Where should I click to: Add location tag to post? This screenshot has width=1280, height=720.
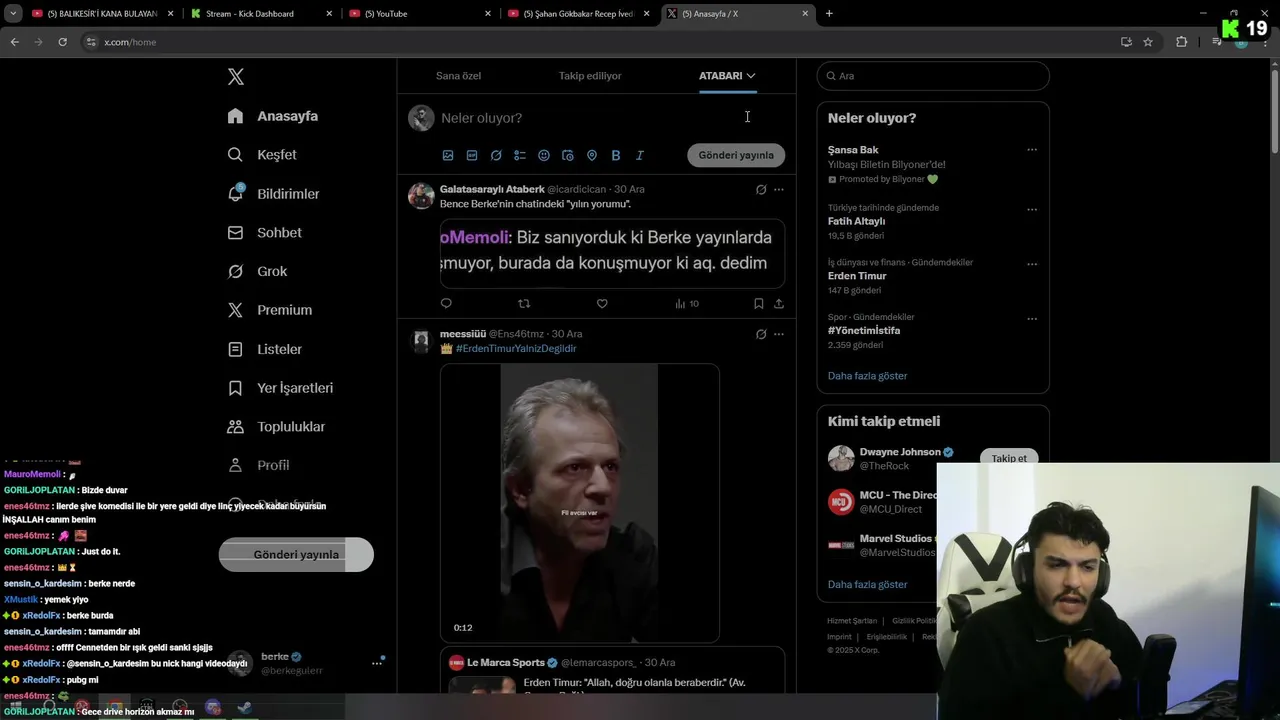592,155
